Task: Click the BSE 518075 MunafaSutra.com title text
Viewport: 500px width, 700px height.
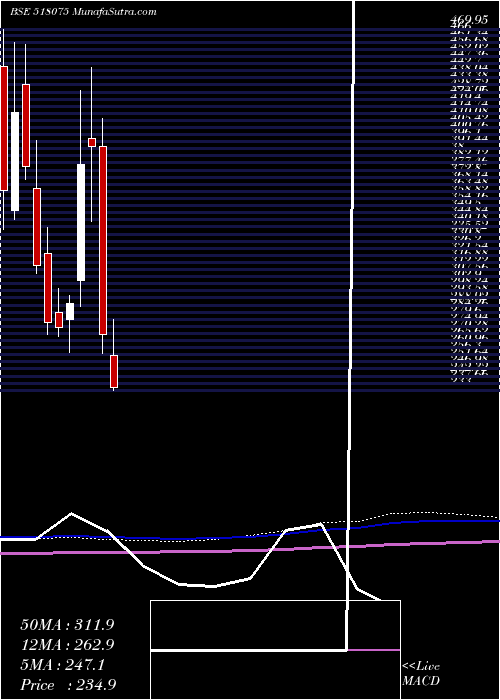Action: click(83, 12)
